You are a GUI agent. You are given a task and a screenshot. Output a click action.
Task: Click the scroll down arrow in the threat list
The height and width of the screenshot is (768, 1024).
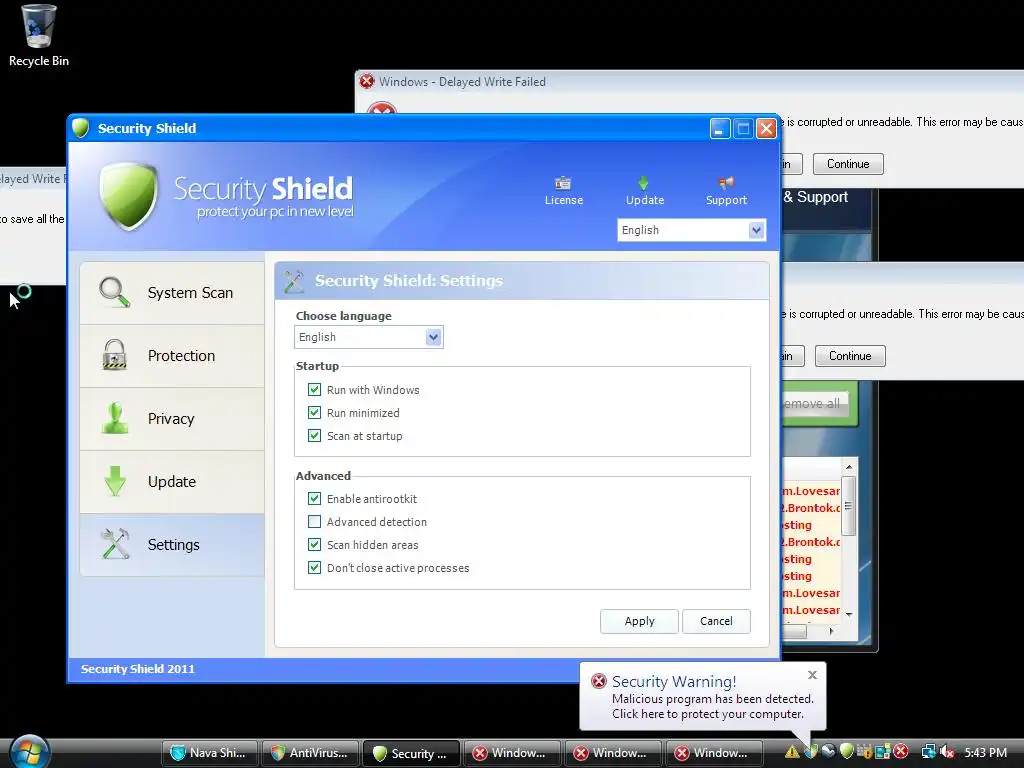point(848,614)
